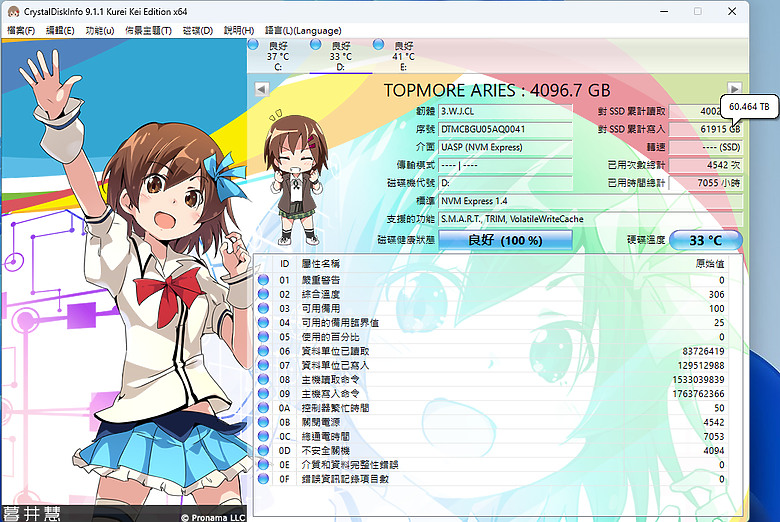Open the 檔案(F) menu
This screenshot has height=522, width=780.
click(21, 30)
